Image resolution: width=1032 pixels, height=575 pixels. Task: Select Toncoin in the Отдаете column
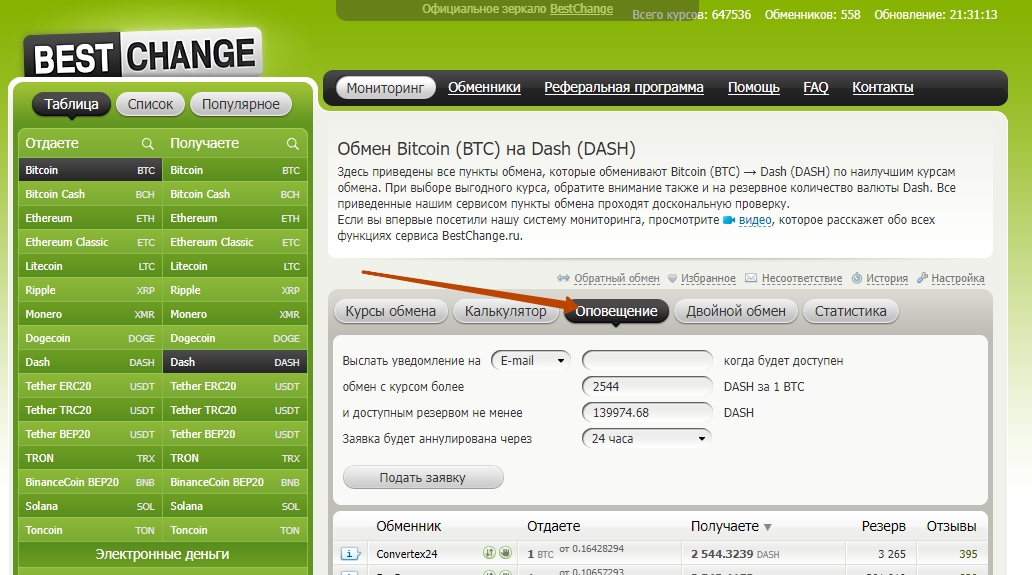[x=90, y=530]
